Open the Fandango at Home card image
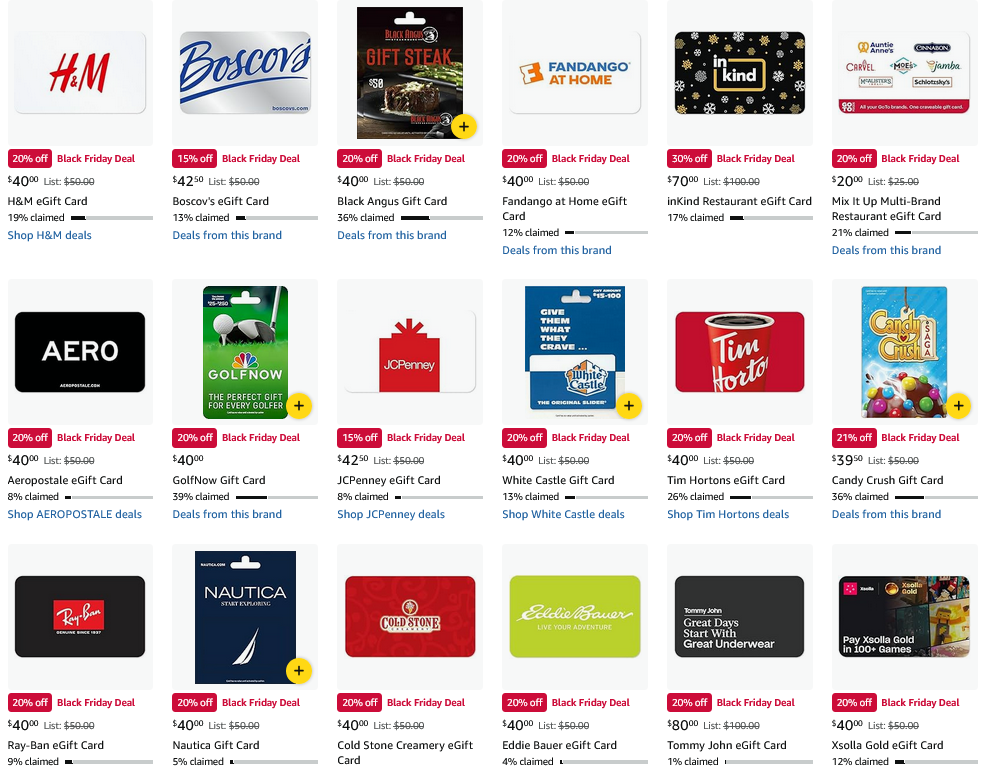Viewport: 990px width, 766px height. pyautogui.click(x=575, y=73)
